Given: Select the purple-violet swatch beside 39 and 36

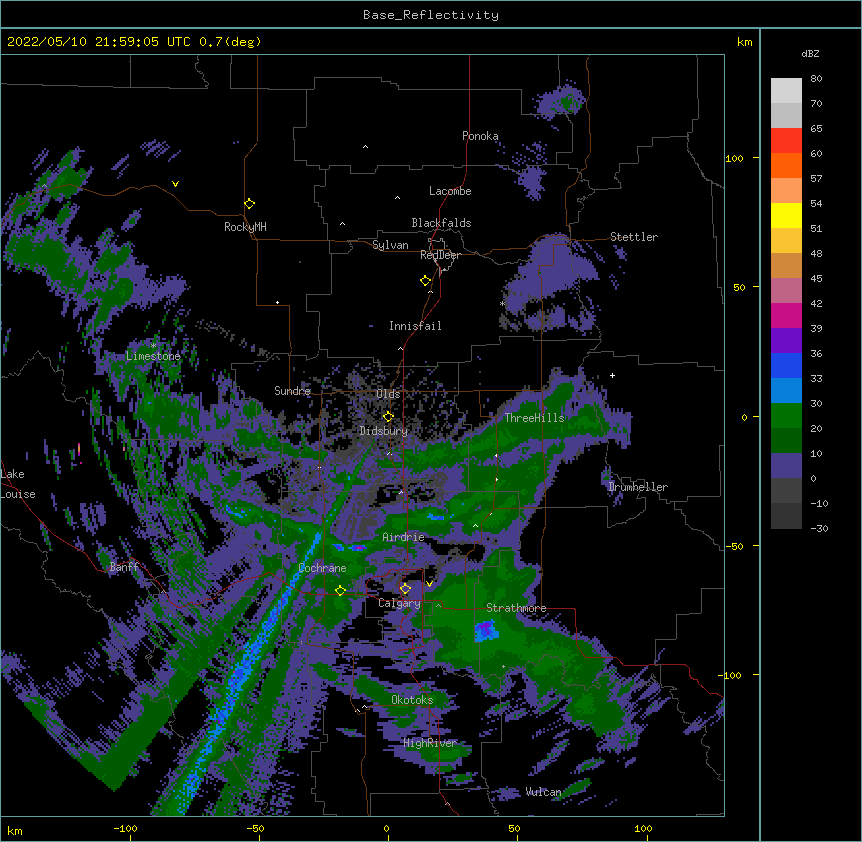Looking at the screenshot, I should [x=786, y=341].
